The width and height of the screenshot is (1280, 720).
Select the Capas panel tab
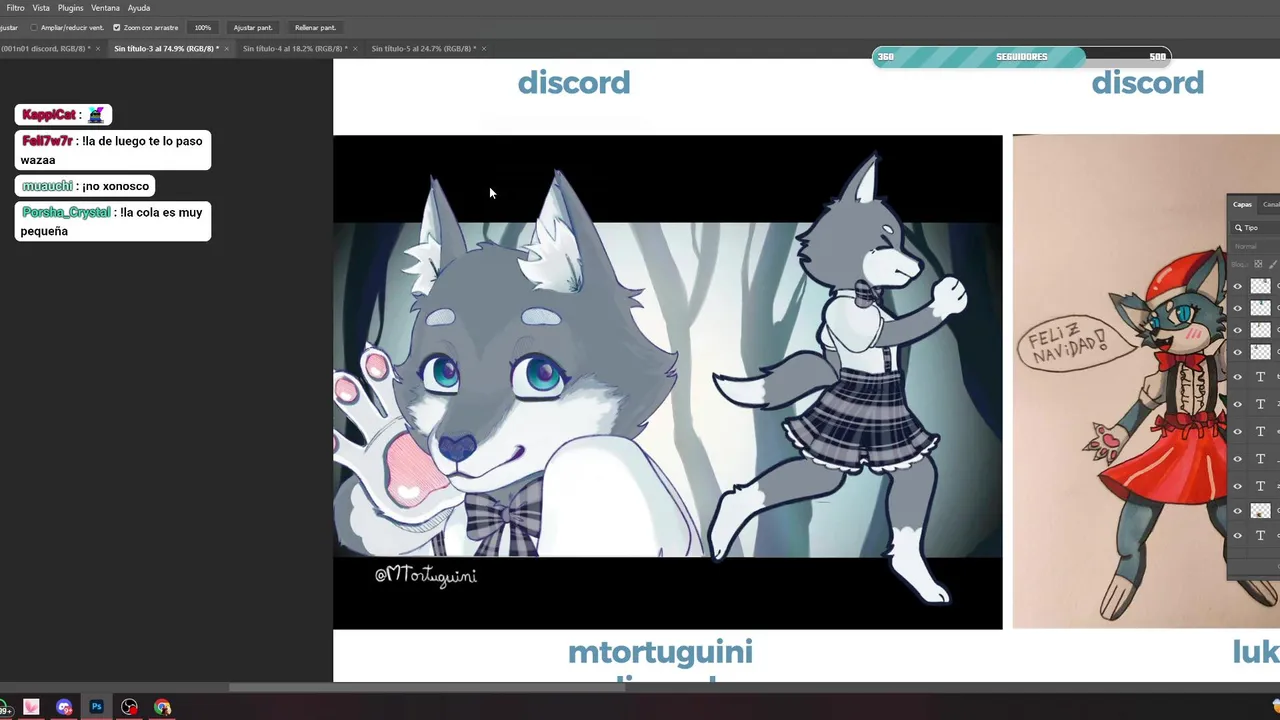coord(1242,204)
